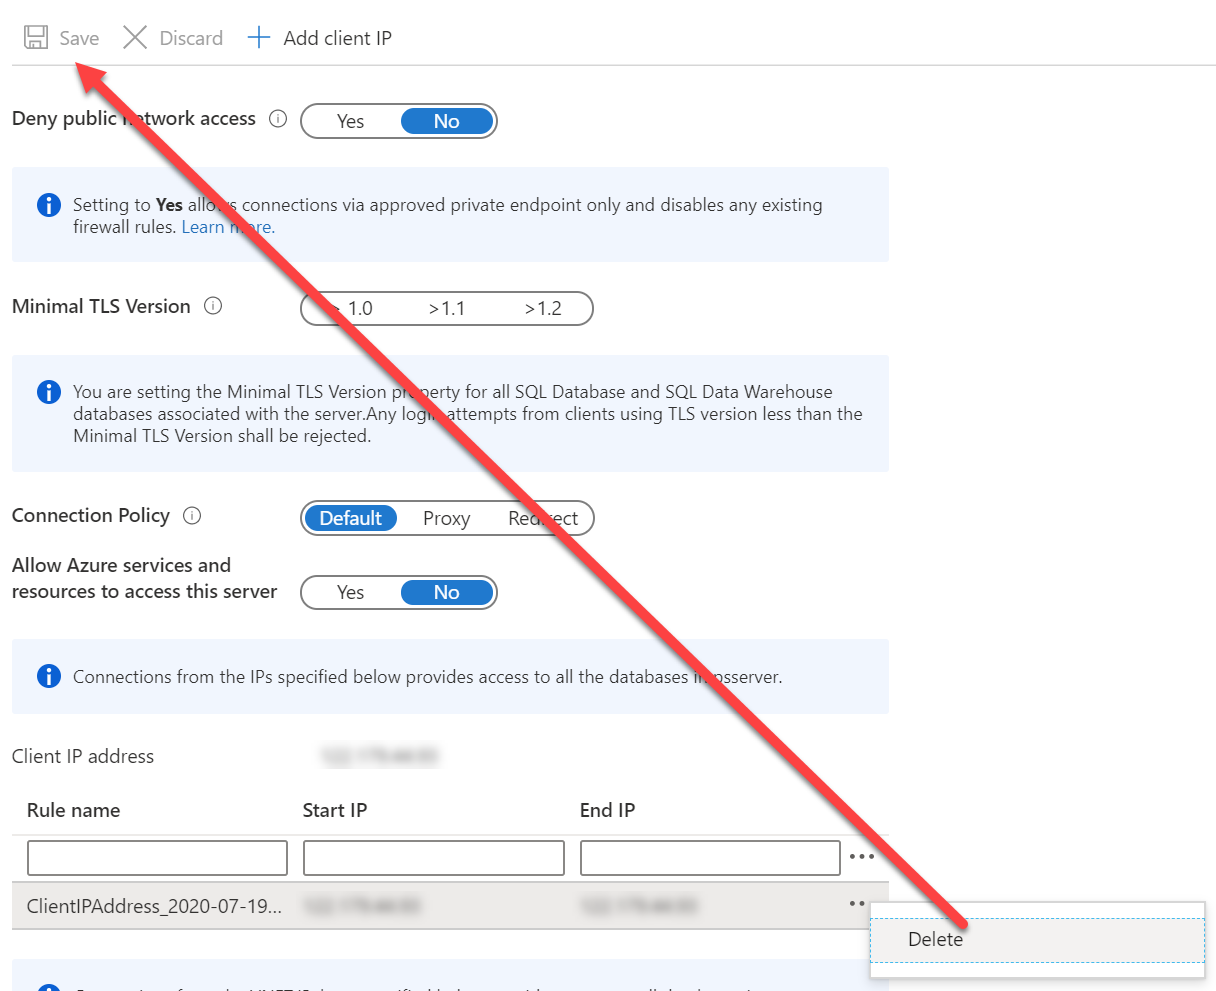Select minimal TLS version >1.2
The image size is (1216, 991).
tap(543, 309)
